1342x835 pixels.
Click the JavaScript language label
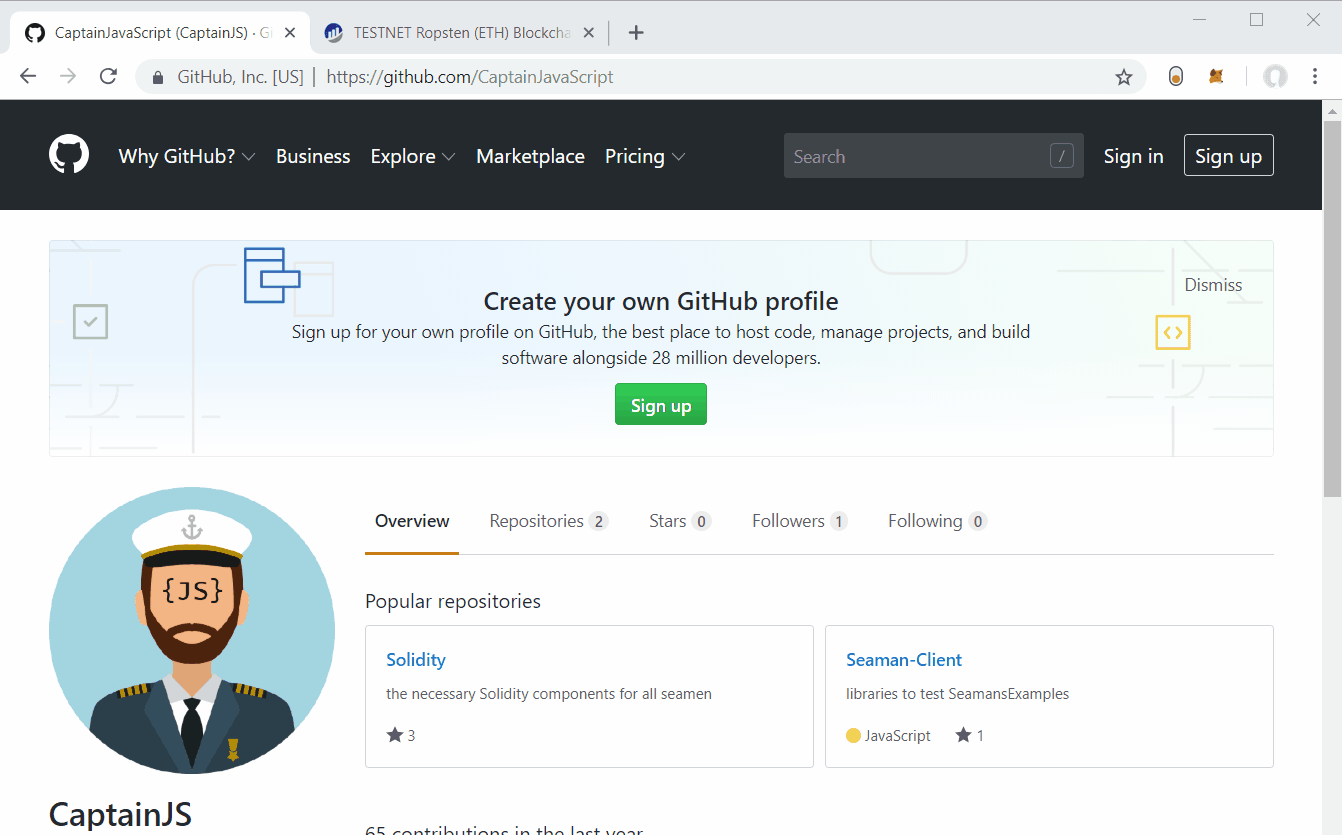[898, 736]
